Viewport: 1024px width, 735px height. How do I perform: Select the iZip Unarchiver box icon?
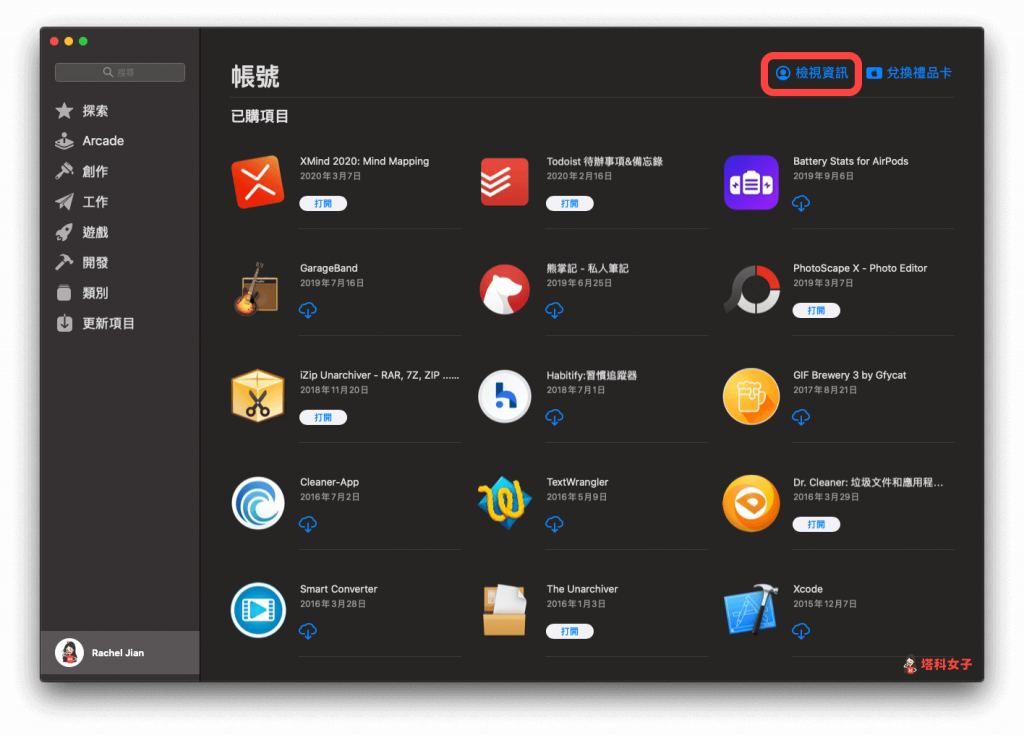[x=257, y=396]
